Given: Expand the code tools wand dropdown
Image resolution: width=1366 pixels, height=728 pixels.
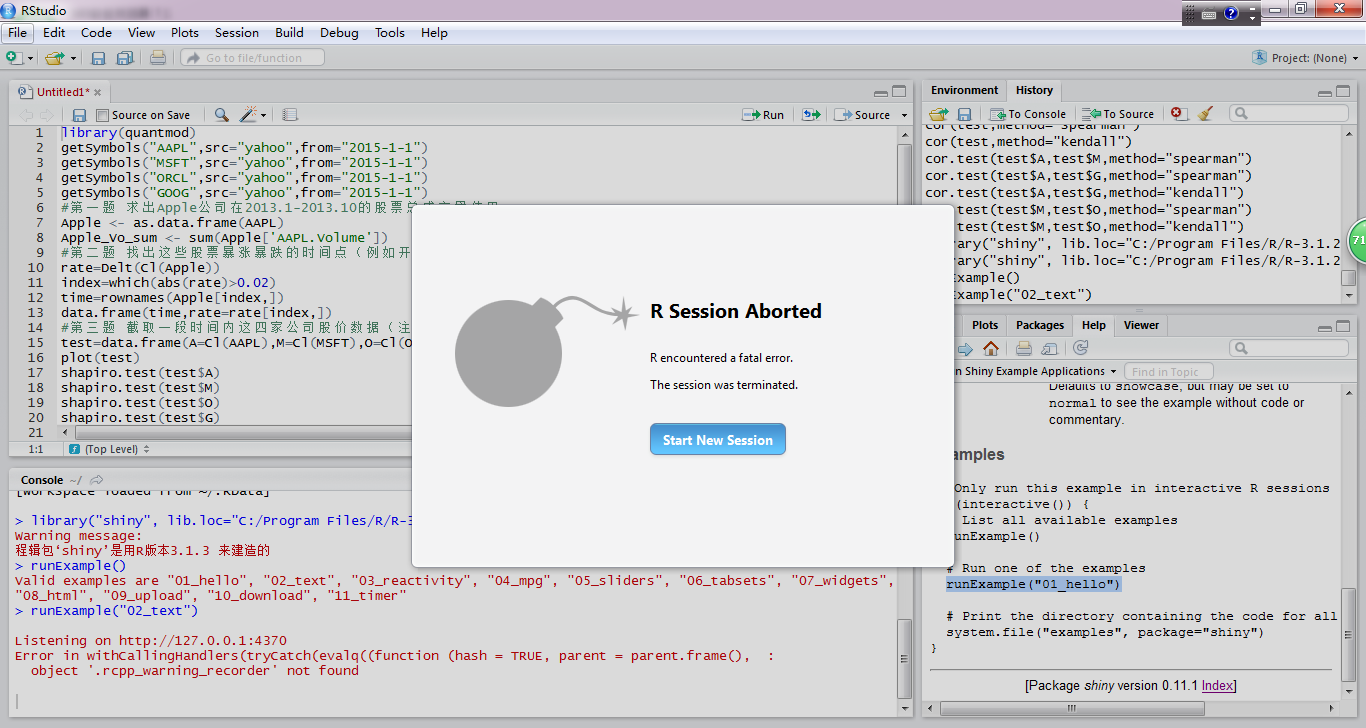Looking at the screenshot, I should coord(264,115).
